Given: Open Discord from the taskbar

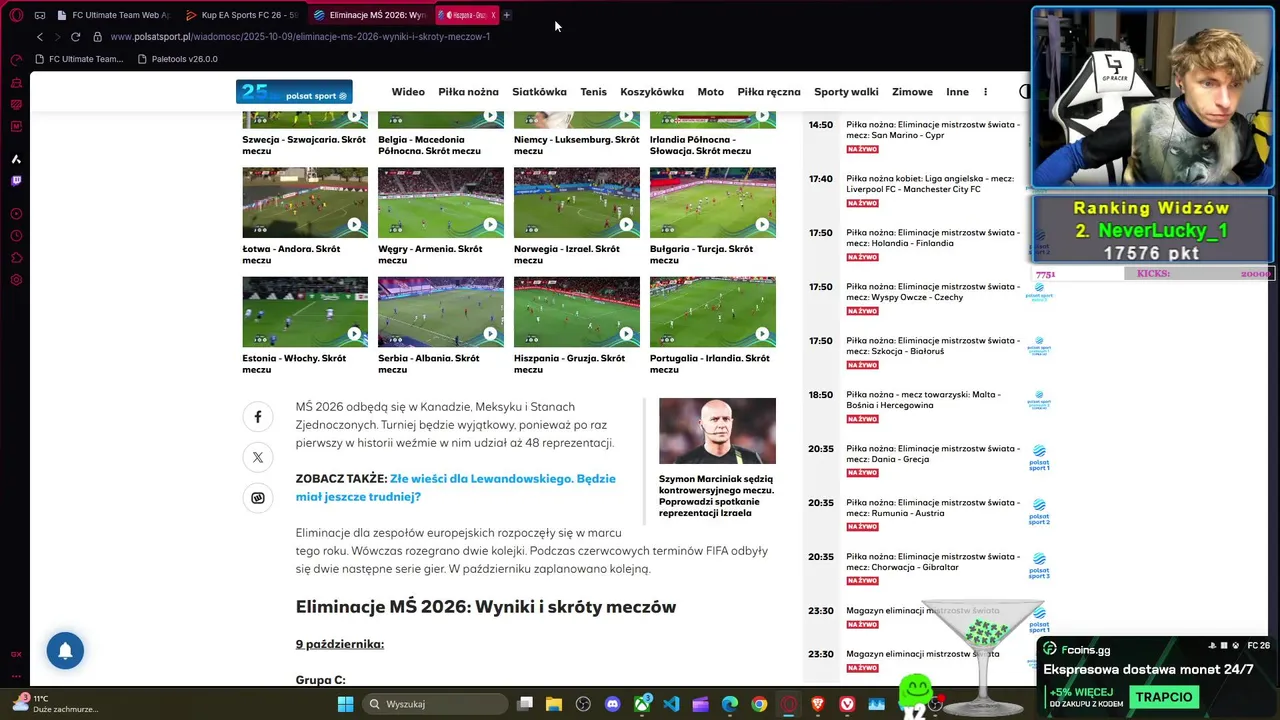Looking at the screenshot, I should pyautogui.click(x=613, y=704).
